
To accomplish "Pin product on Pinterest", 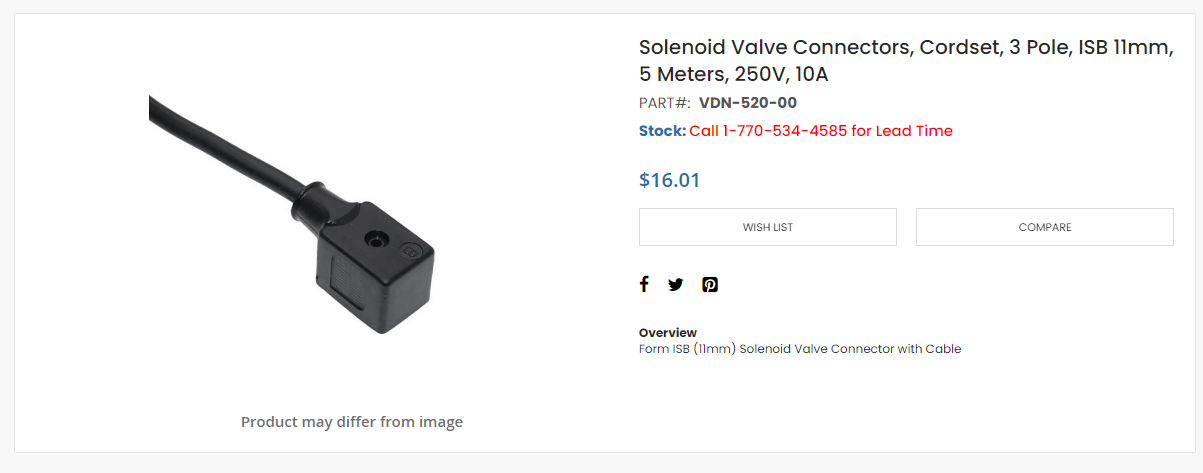I will 710,284.
